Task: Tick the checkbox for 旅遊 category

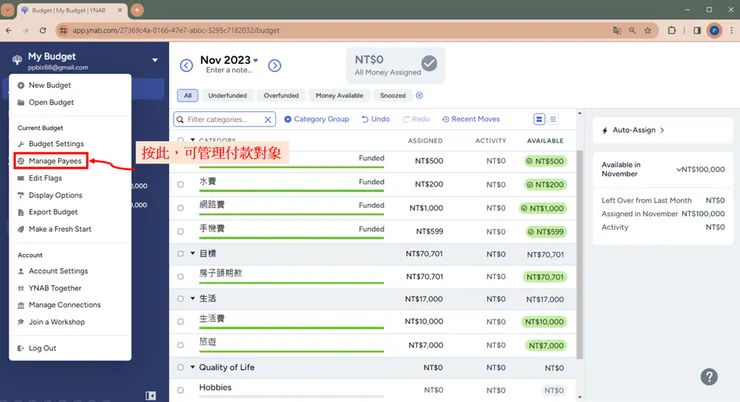Action: coord(180,345)
